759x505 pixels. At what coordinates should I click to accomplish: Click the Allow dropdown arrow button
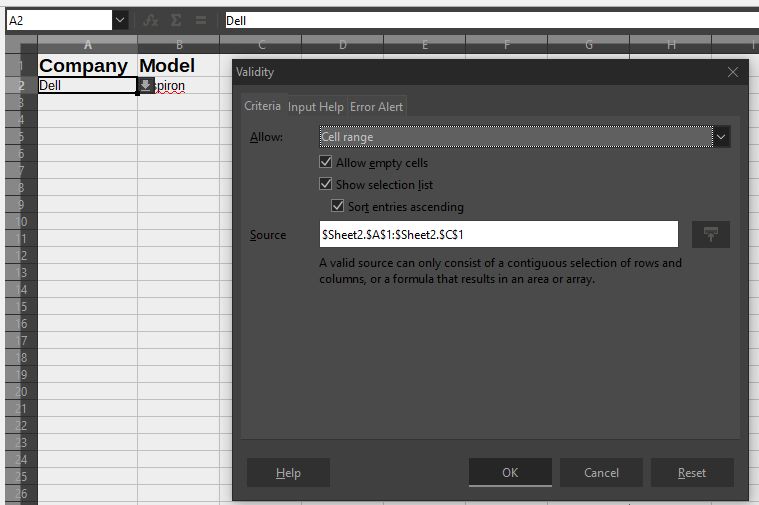click(x=721, y=137)
